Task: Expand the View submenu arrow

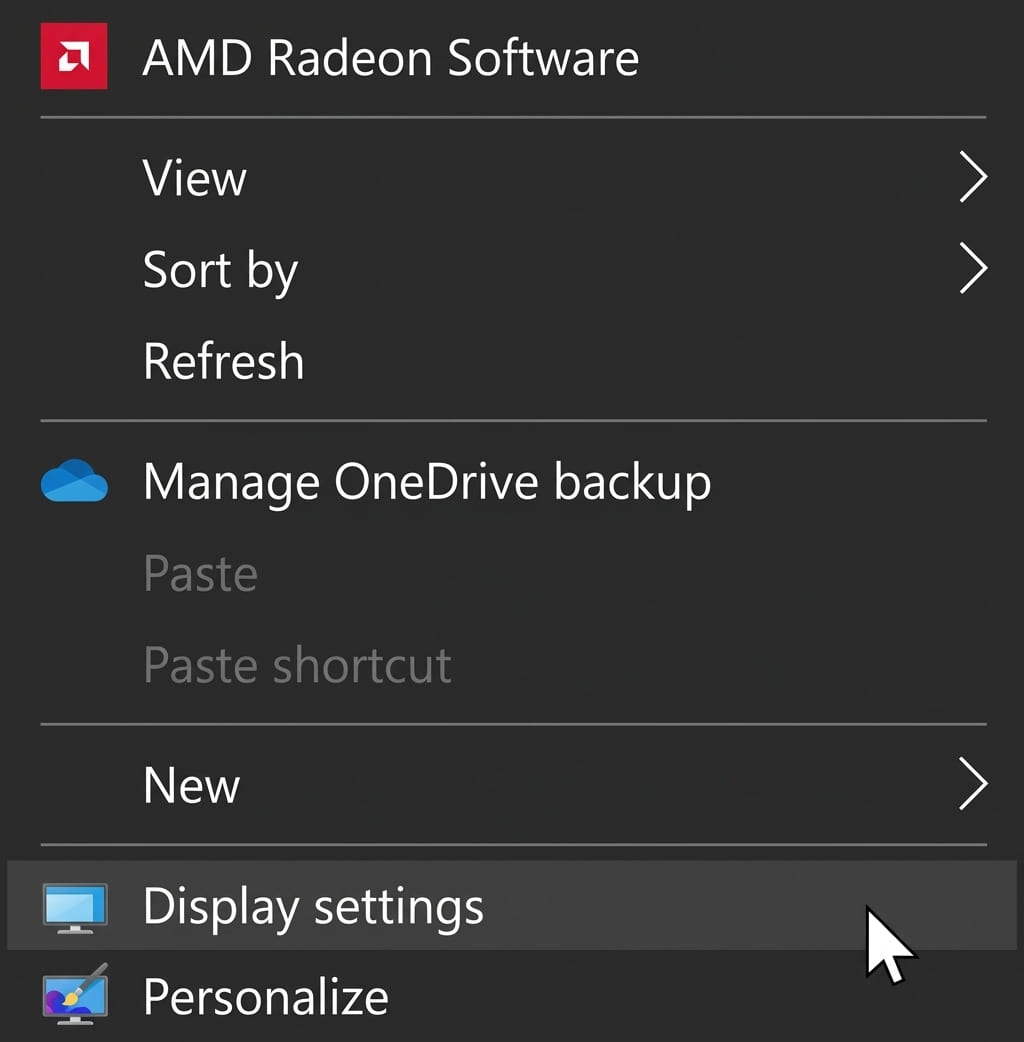Action: [973, 177]
